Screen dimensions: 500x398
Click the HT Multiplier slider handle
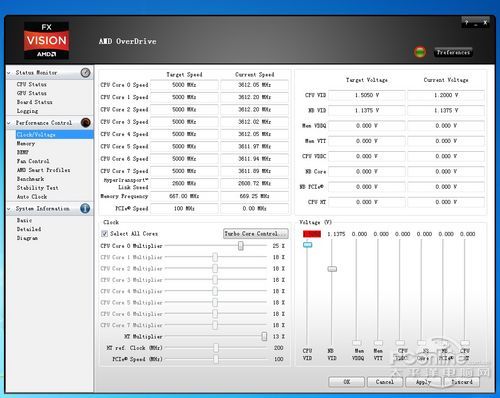(264, 336)
